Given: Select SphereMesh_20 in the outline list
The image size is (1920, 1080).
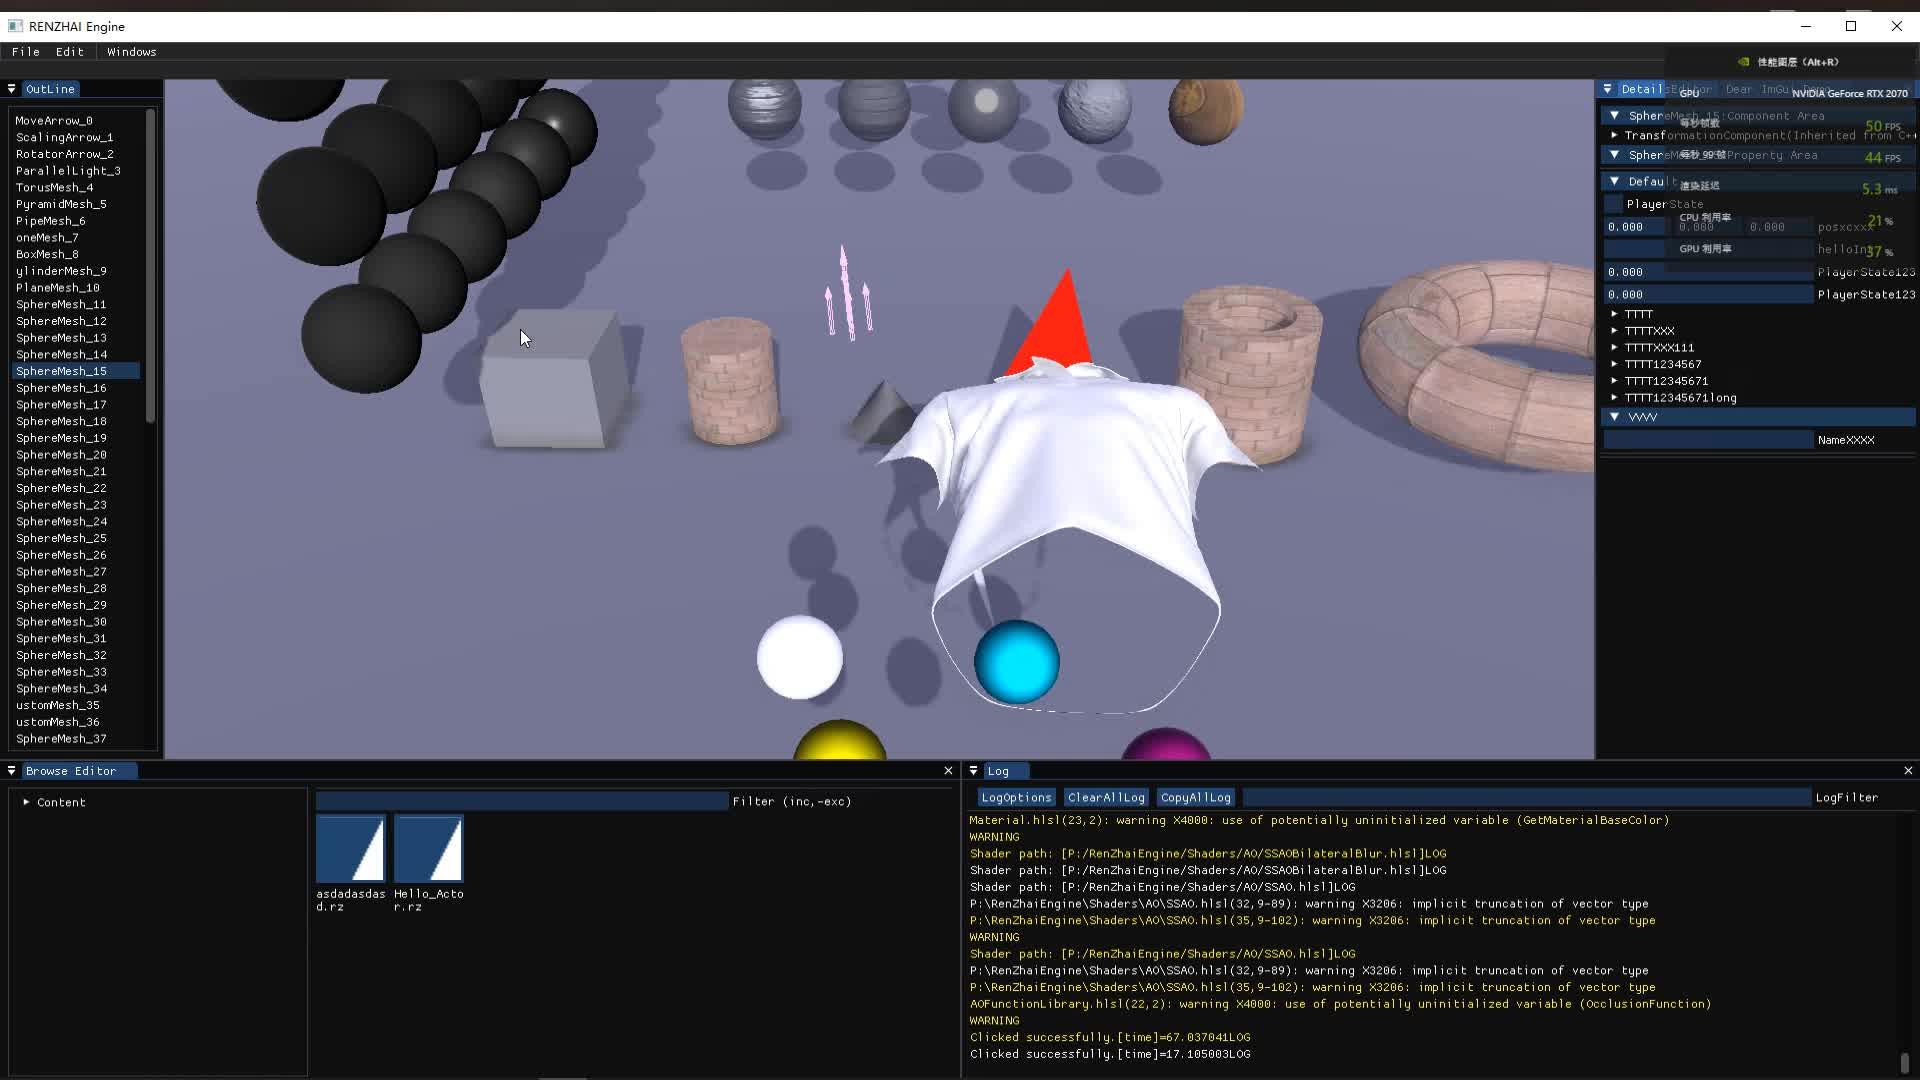Looking at the screenshot, I should [61, 455].
